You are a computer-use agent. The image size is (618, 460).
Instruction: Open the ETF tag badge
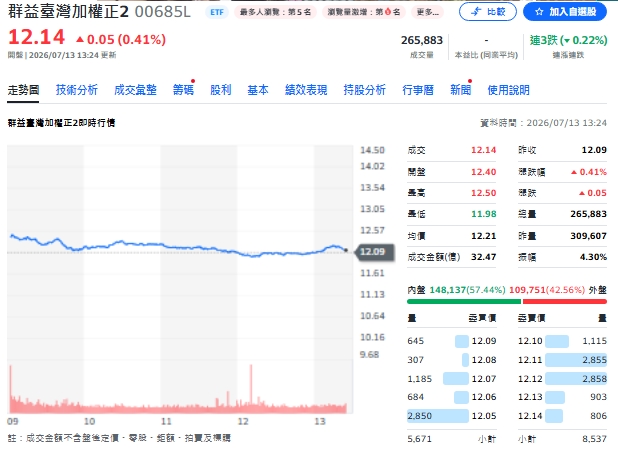pos(217,12)
